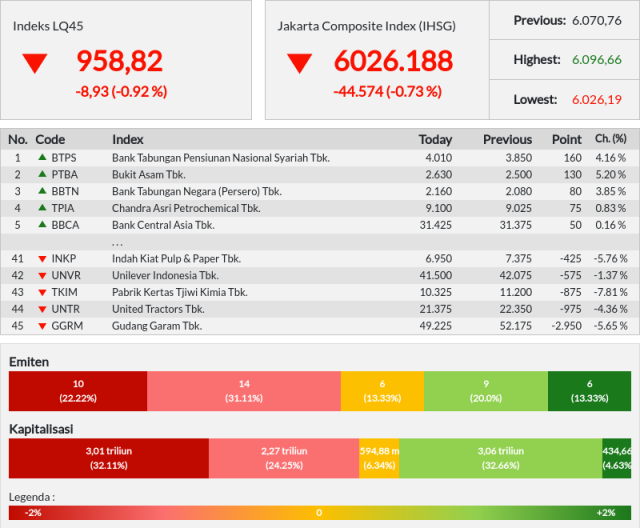The width and height of the screenshot is (640, 528).
Task: Click pink Kapitalisasi segment 2,27 triliun
Action: pos(284,458)
